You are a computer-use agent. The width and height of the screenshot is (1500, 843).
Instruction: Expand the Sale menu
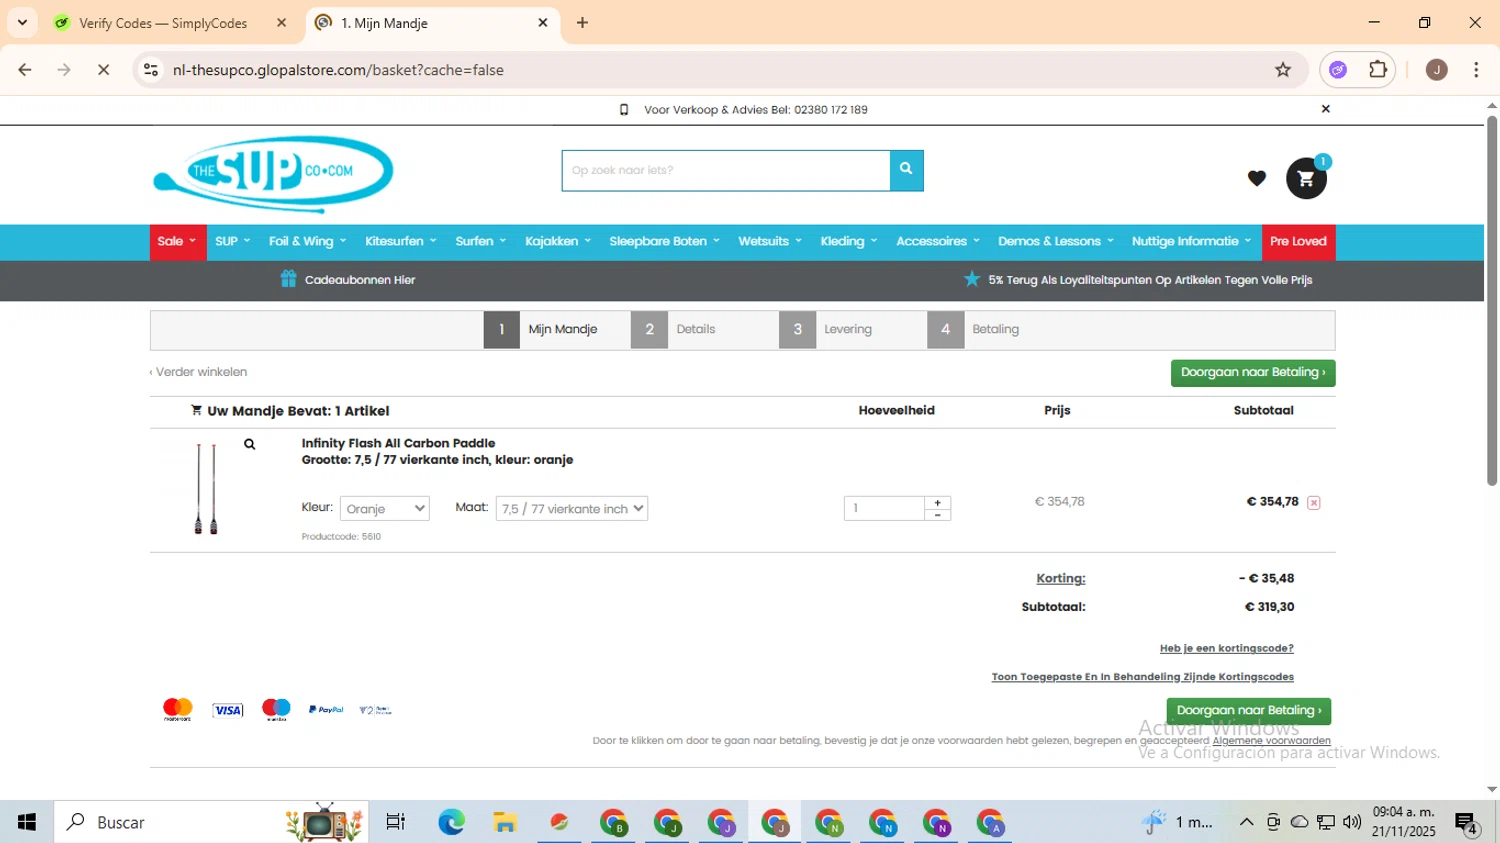point(176,242)
